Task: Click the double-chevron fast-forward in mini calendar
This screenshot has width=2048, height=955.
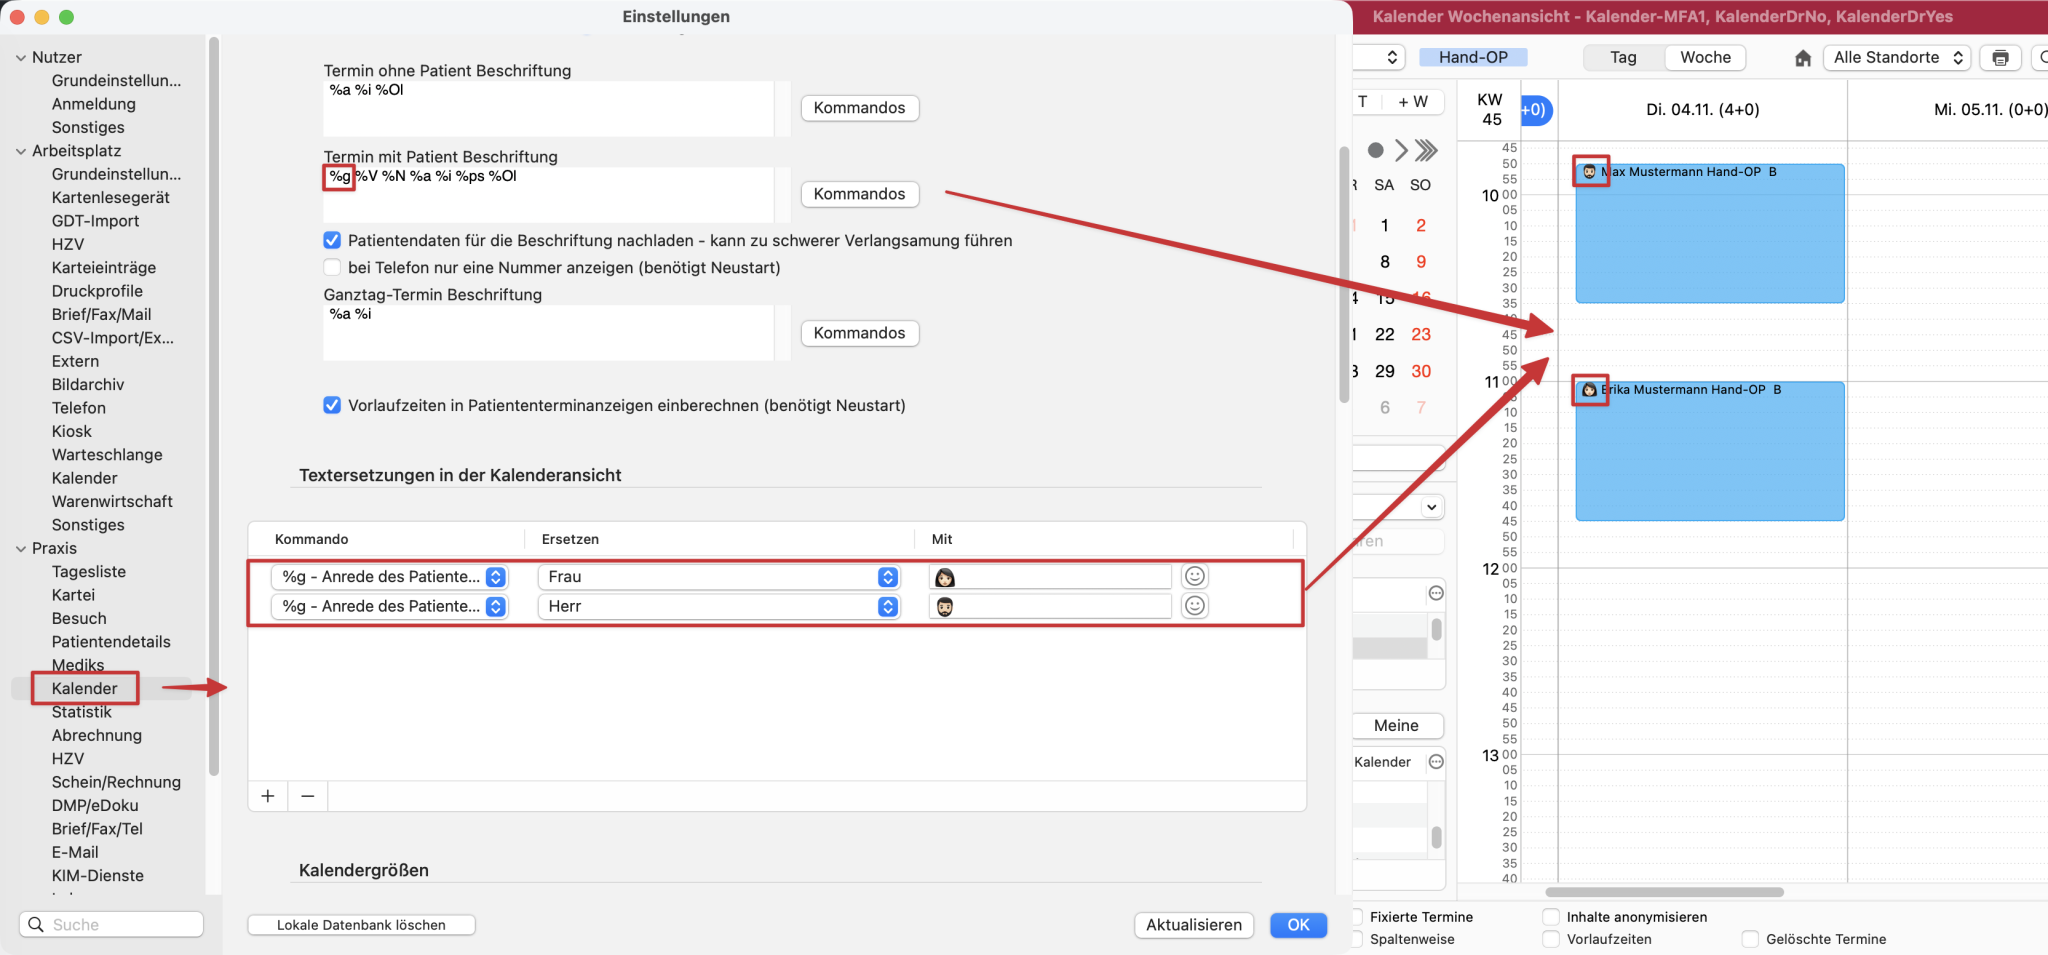Action: (x=1428, y=150)
